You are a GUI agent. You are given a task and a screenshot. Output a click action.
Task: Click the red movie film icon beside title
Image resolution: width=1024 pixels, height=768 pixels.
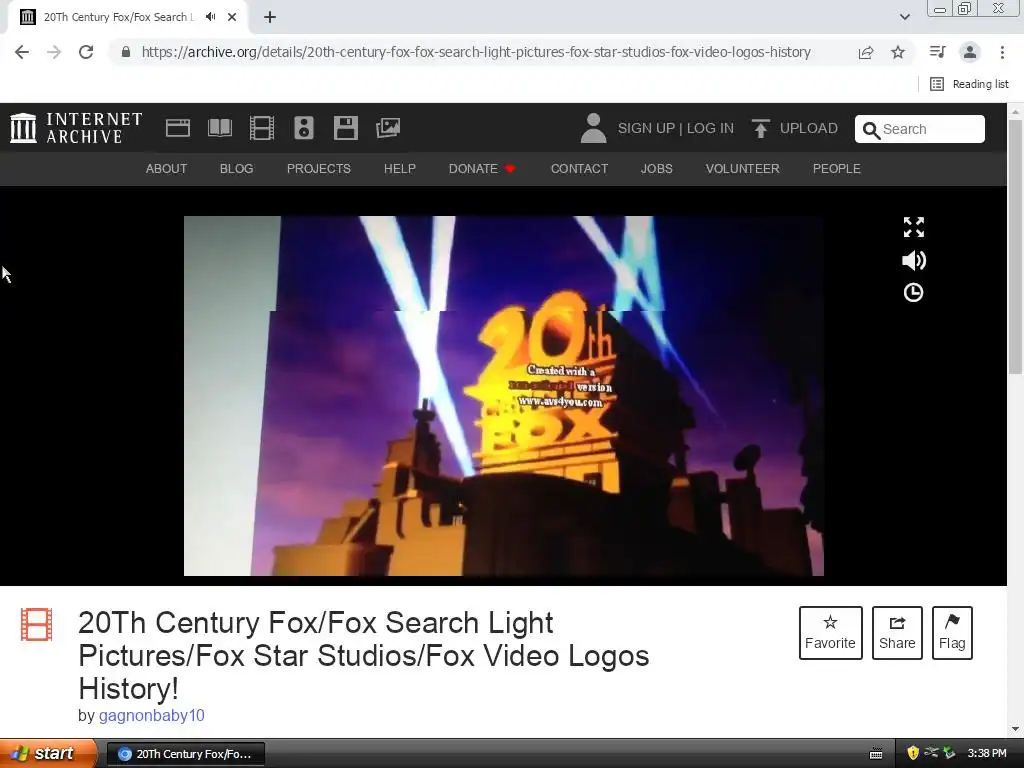point(37,624)
